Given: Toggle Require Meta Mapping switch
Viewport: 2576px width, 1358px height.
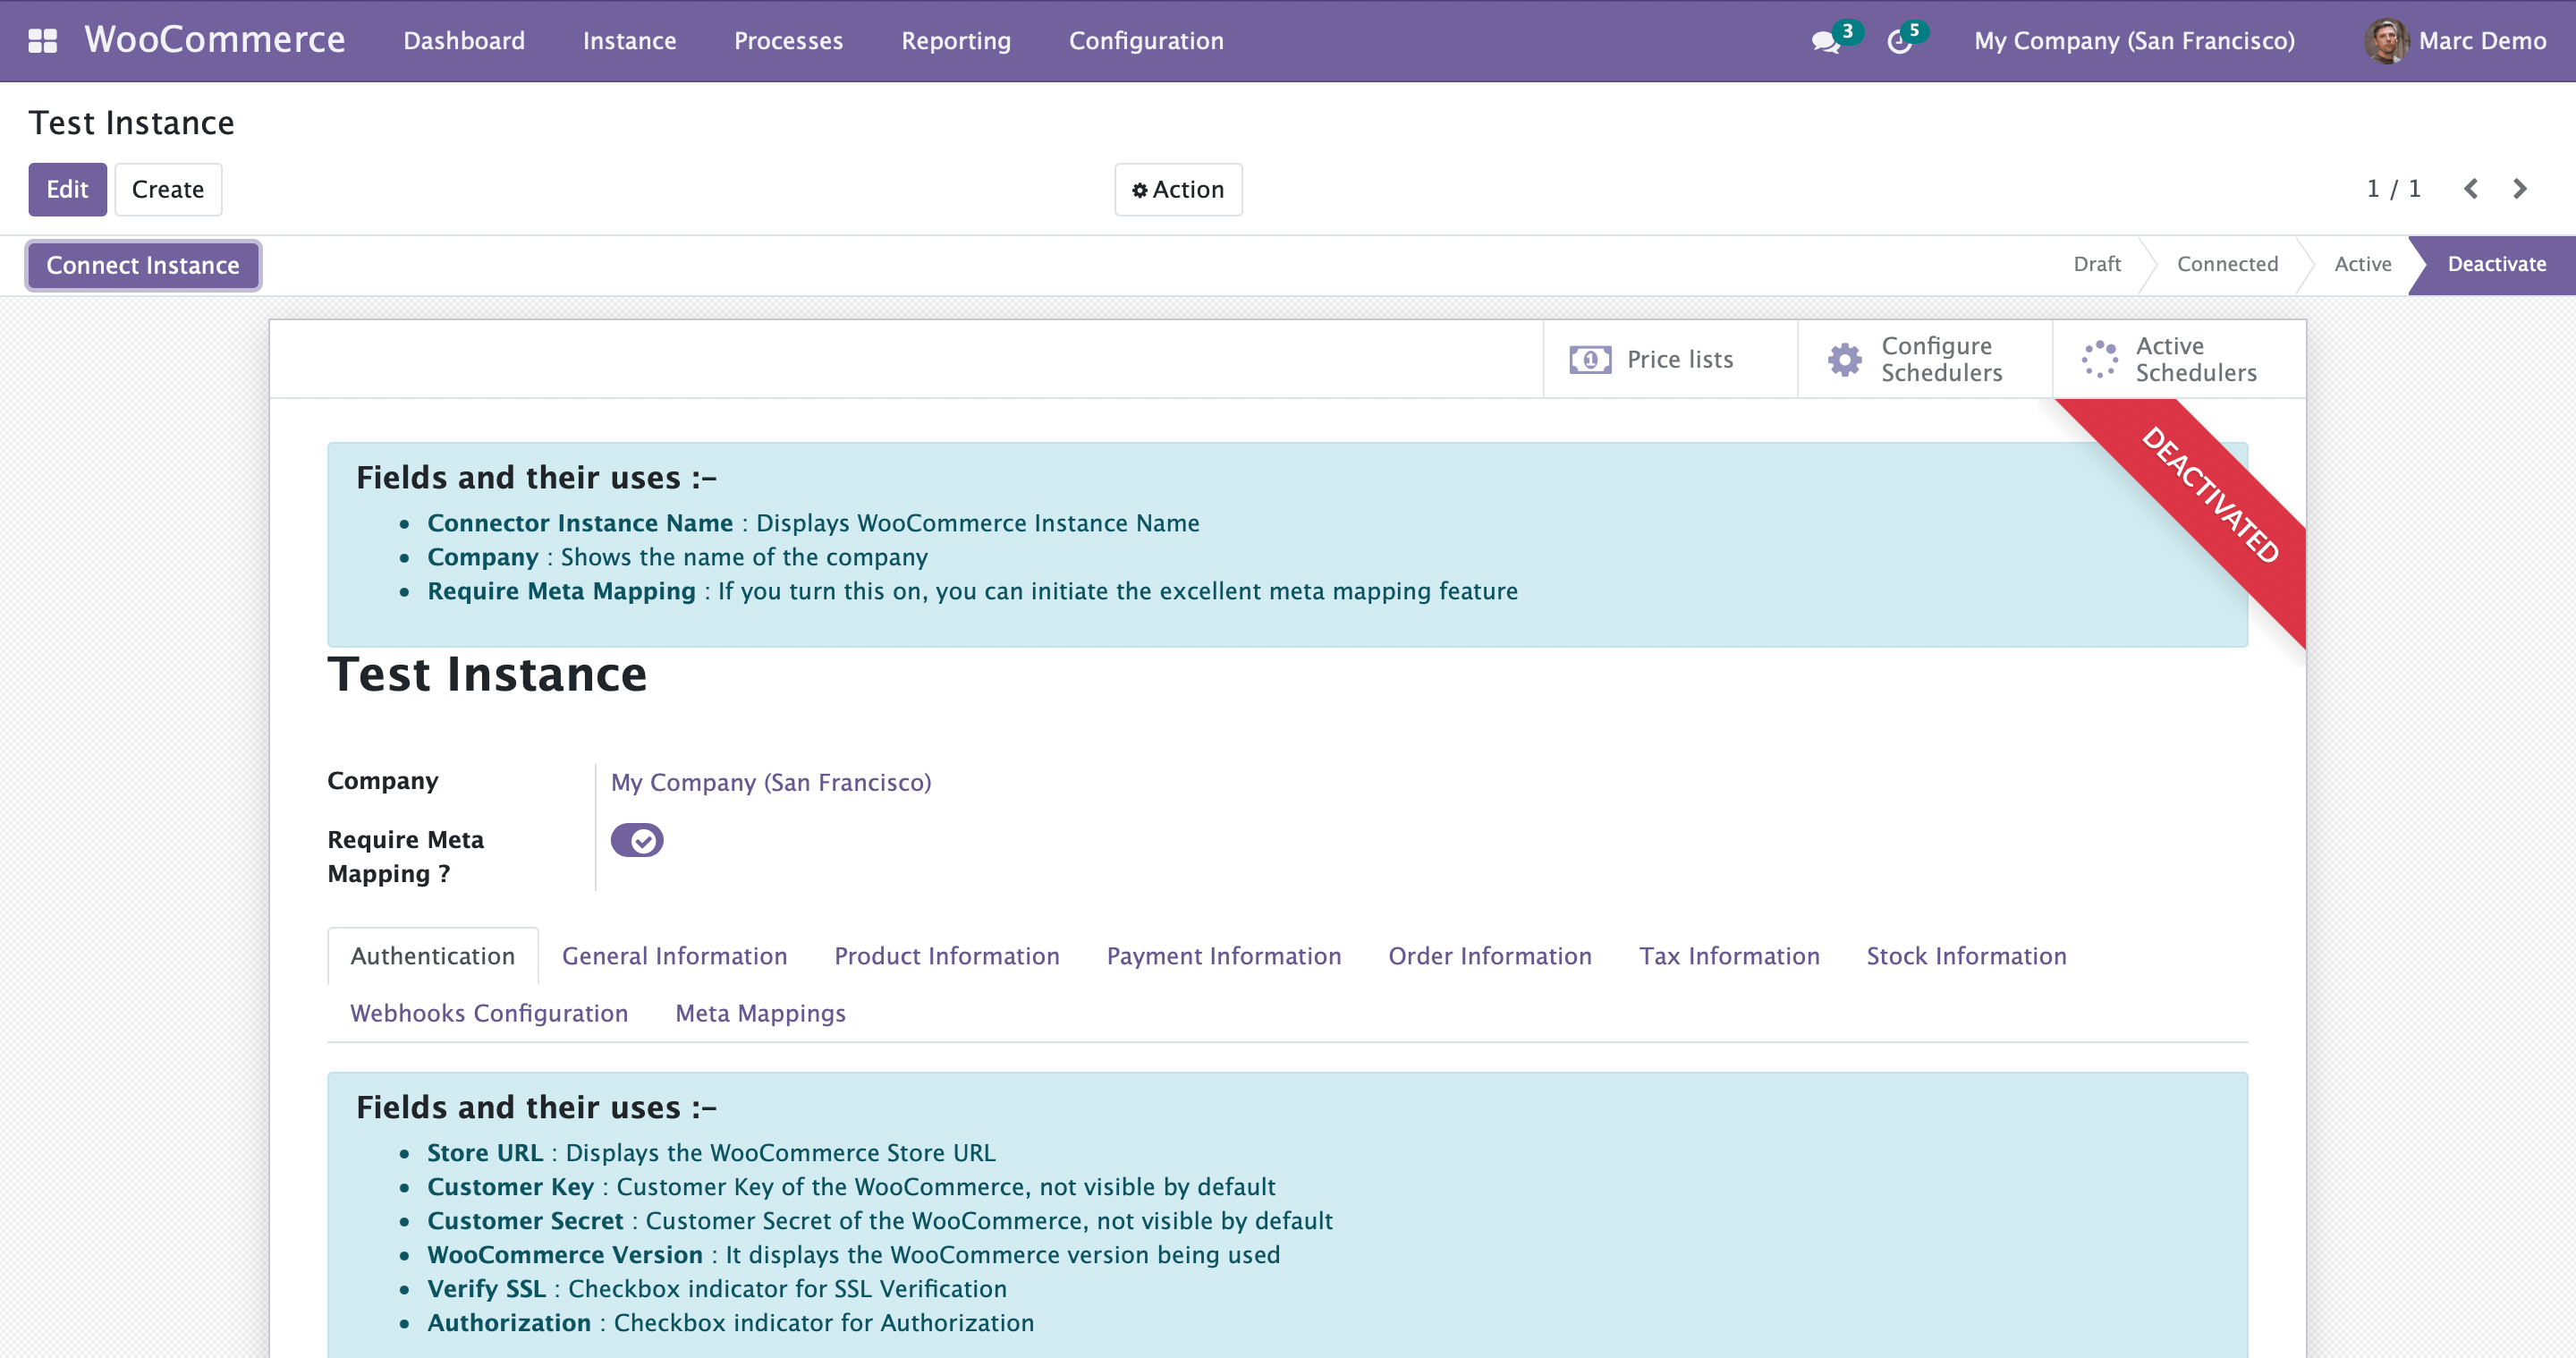Looking at the screenshot, I should pos(637,840).
